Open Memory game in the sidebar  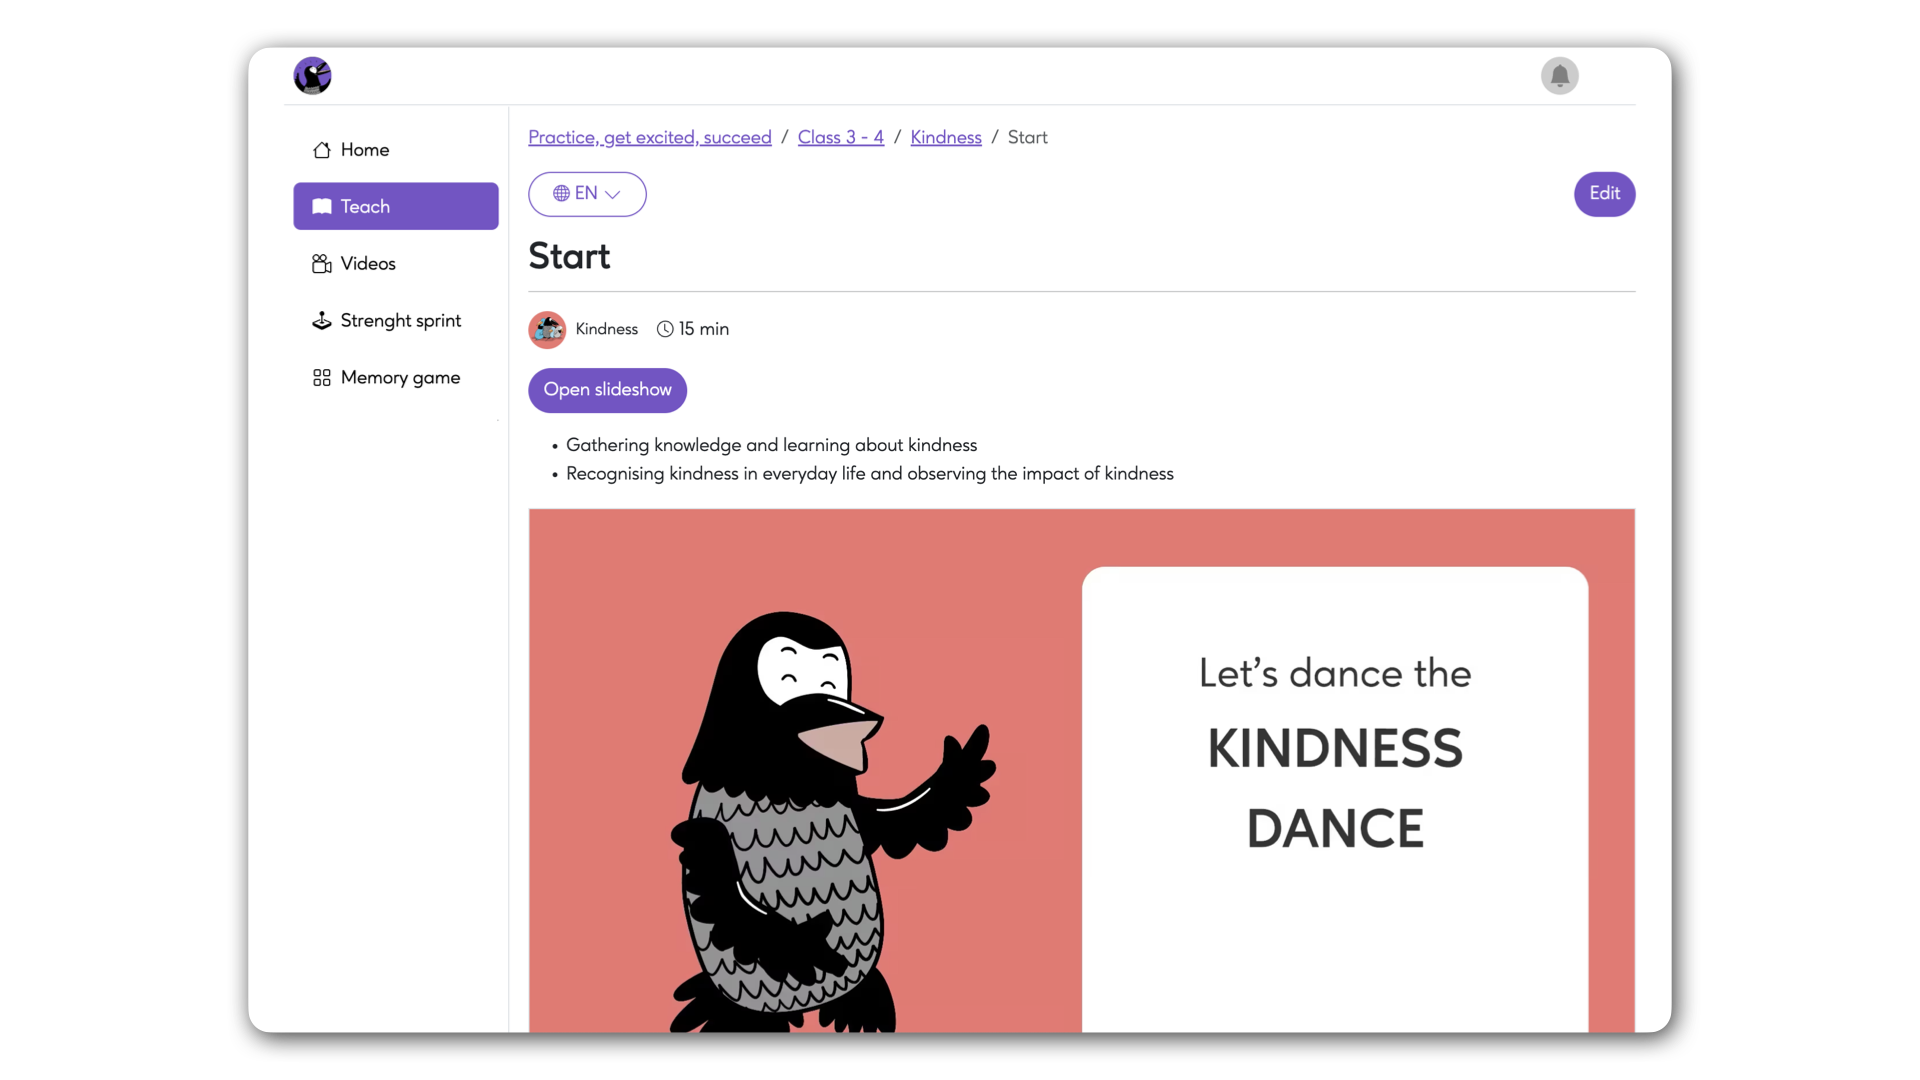tap(396, 378)
